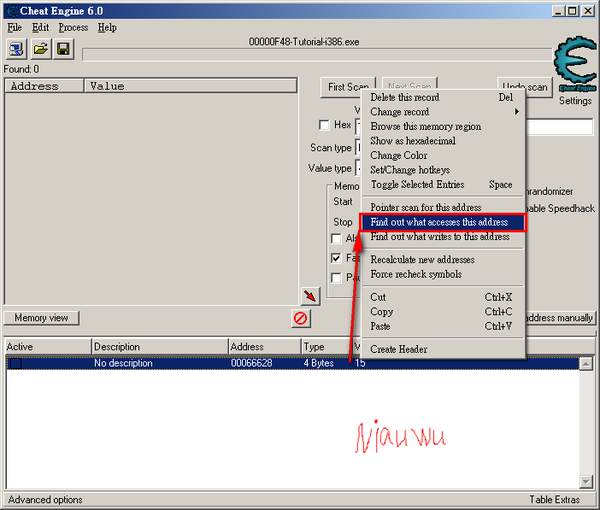
Task: Open the Memory view button
Action: 41,318
